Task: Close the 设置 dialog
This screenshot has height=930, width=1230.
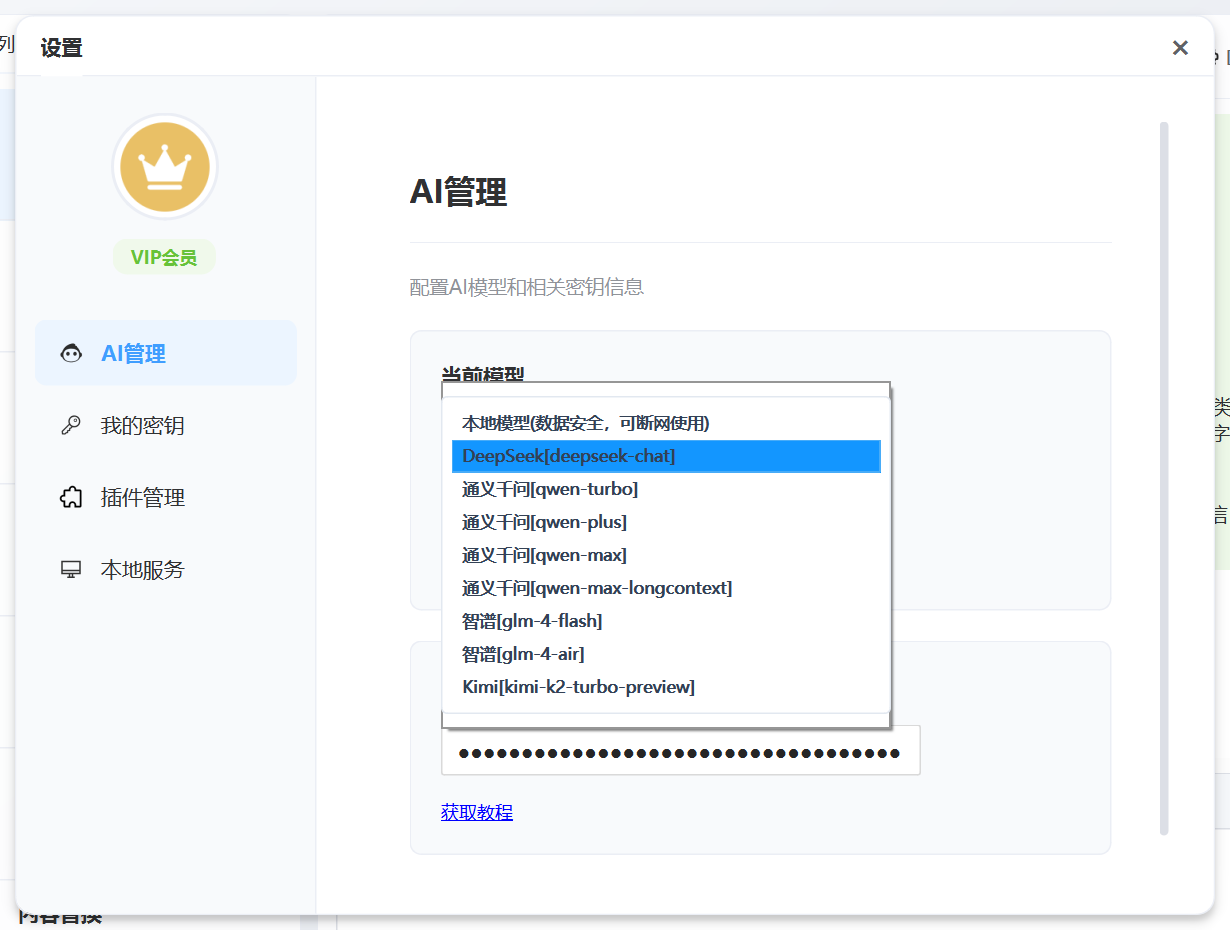Action: point(1180,47)
